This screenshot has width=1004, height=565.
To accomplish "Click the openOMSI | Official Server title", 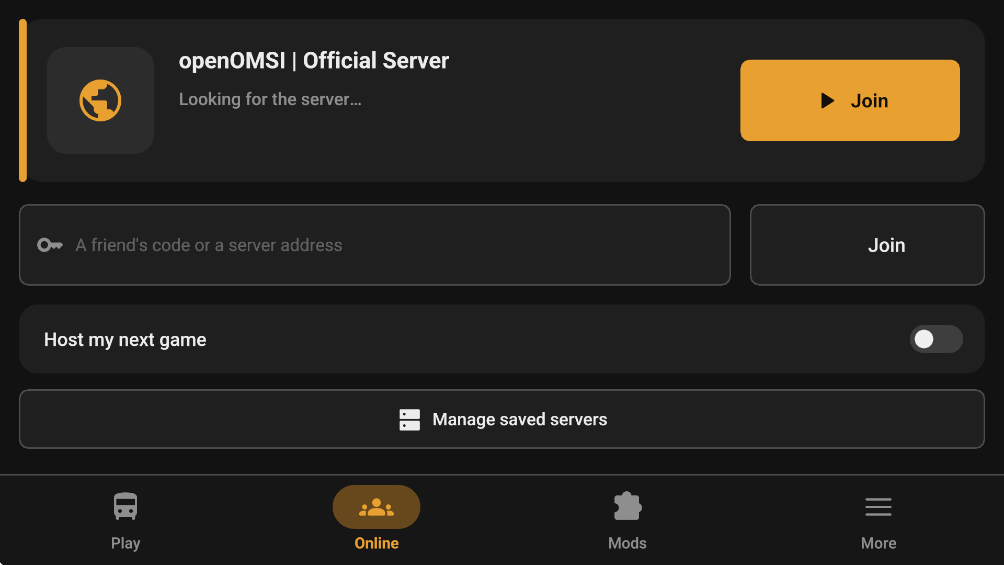I will (x=314, y=61).
